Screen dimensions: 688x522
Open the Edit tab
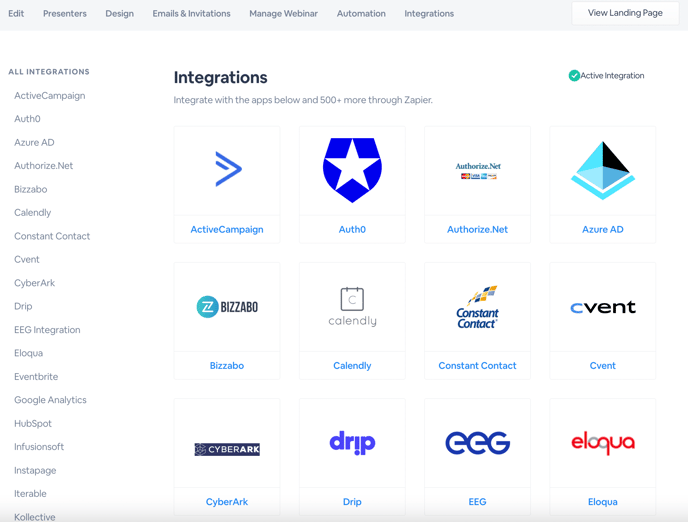point(16,14)
